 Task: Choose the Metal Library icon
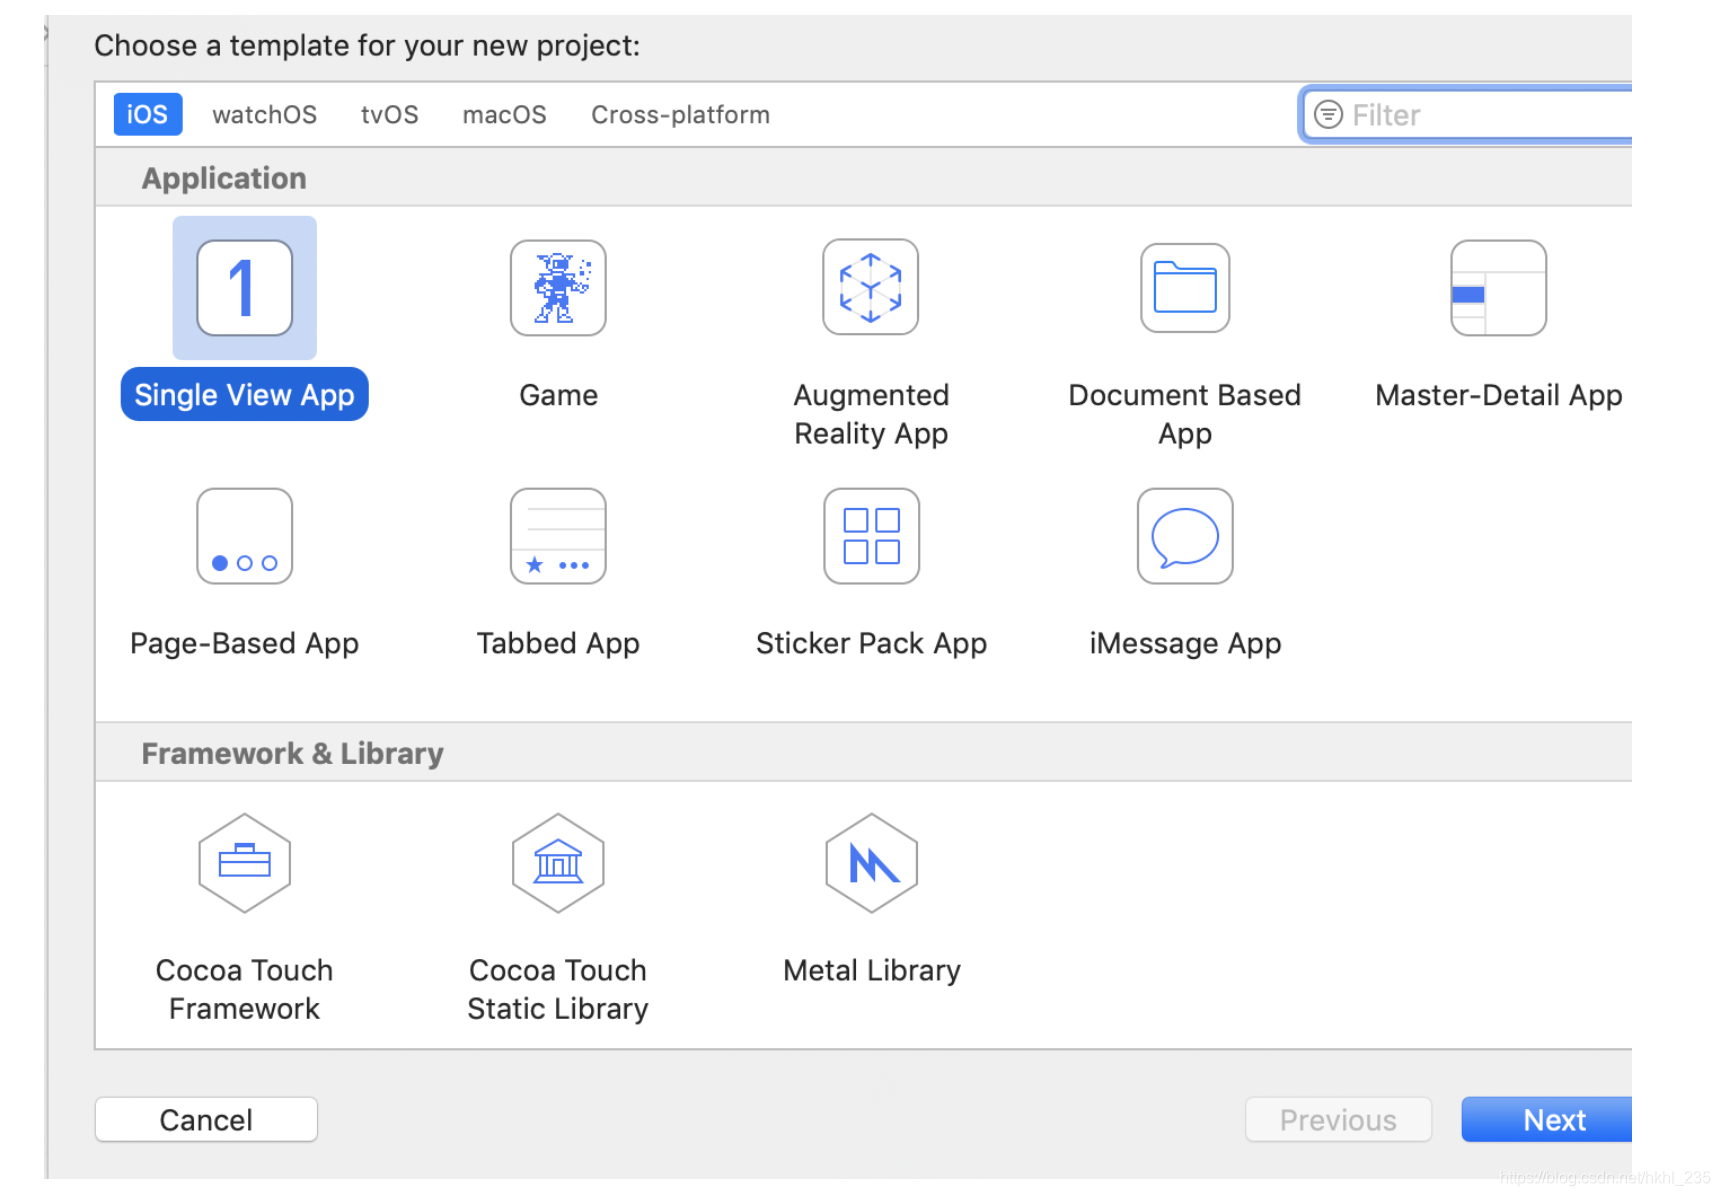pyautogui.click(x=871, y=863)
